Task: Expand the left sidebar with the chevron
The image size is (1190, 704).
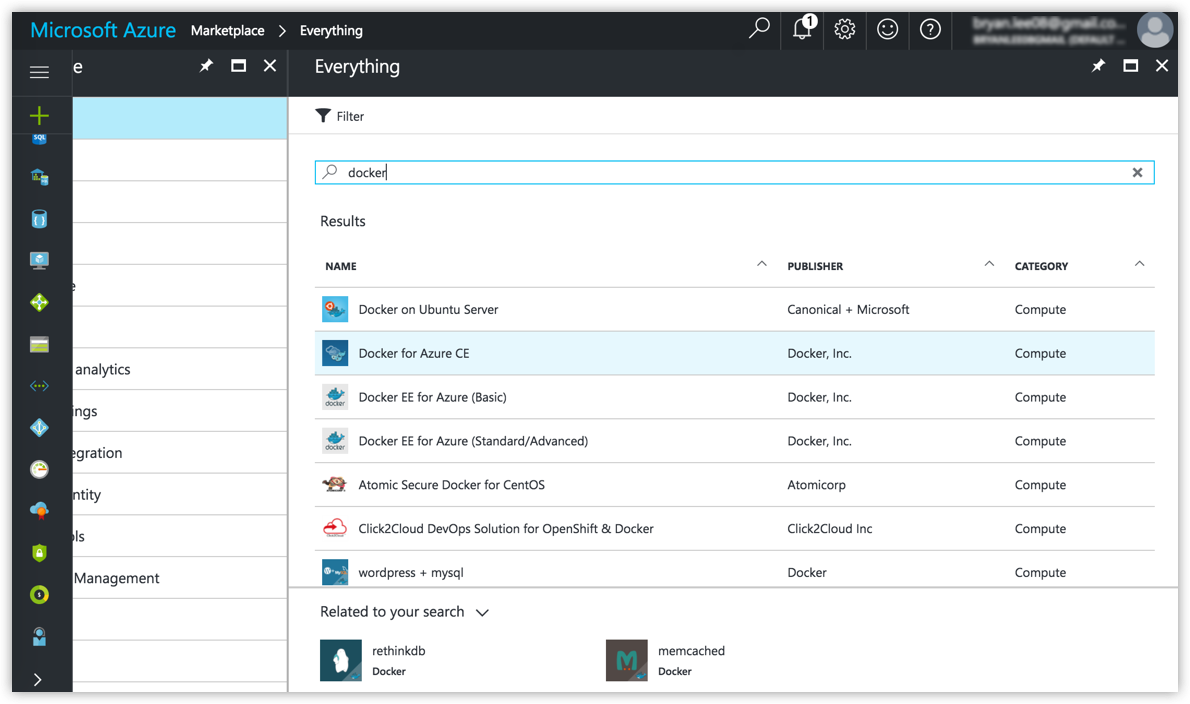Action: [38, 679]
